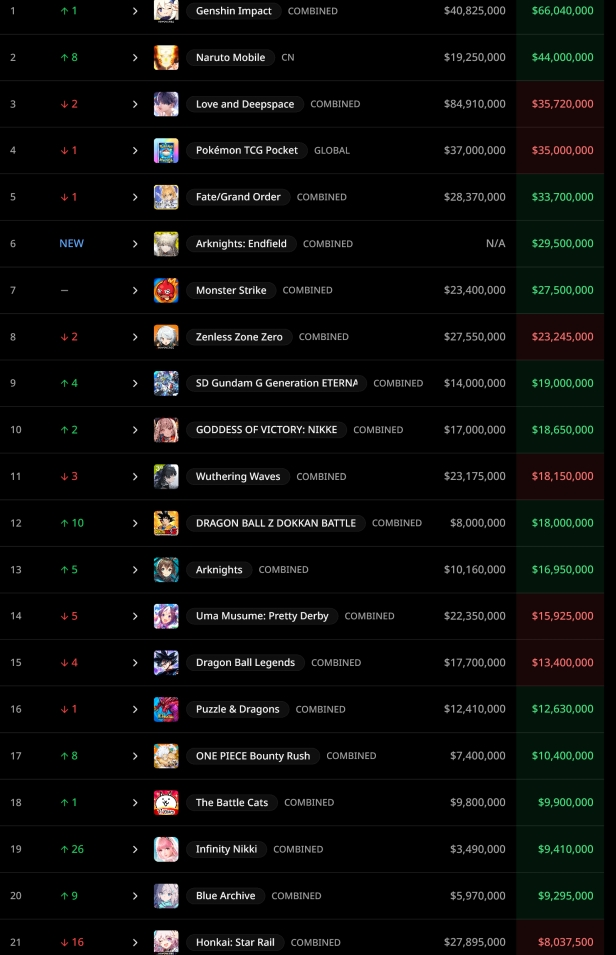Click the $84,910,000 previous revenue
The image size is (616, 955).
point(475,104)
